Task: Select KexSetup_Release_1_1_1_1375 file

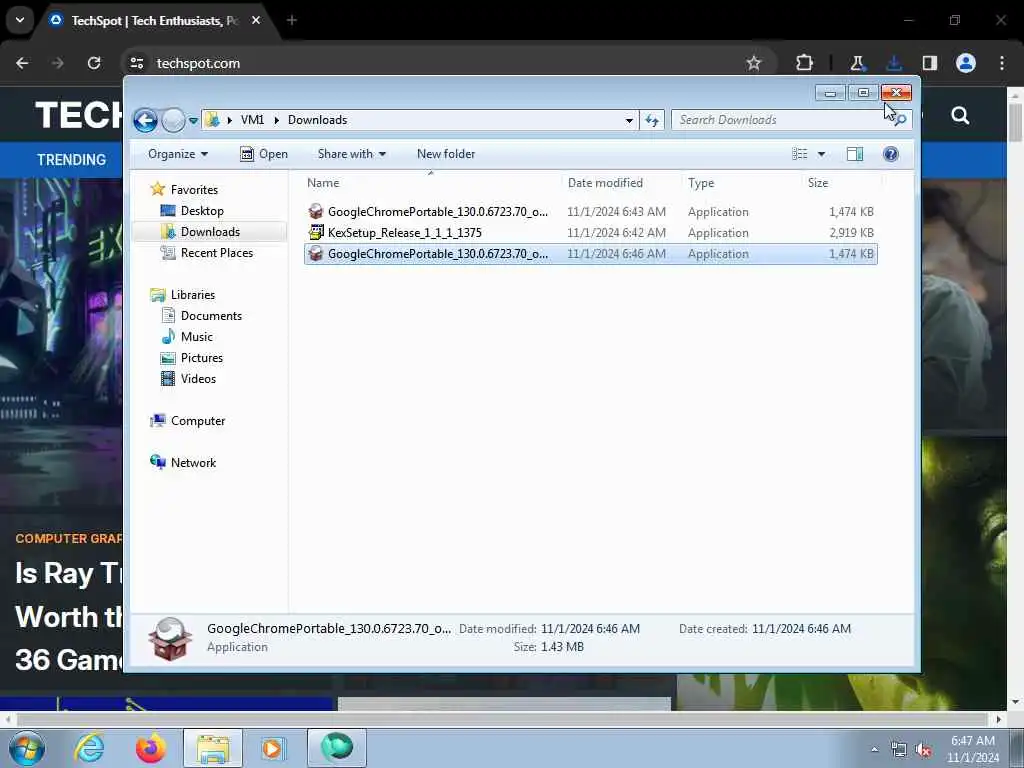Action: coord(590,232)
